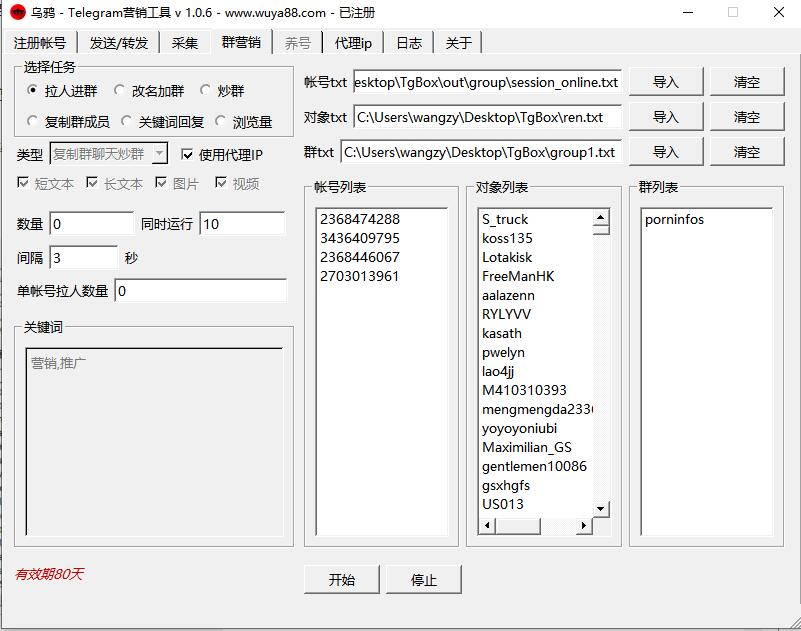Screen dimensions: 801x631
Task: Click 导入 button for 群txt
Action: (666, 152)
